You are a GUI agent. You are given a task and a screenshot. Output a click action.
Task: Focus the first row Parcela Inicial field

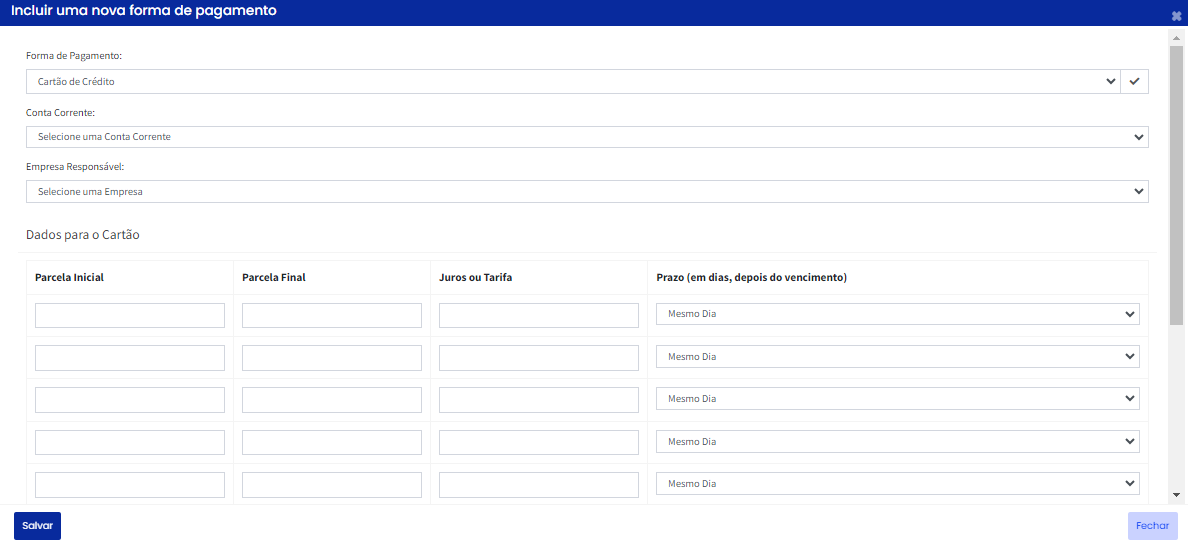tap(130, 315)
